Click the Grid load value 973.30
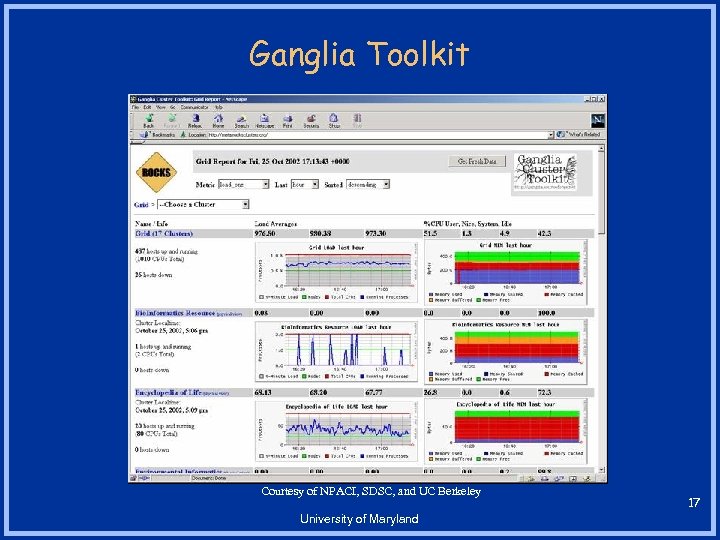 tap(376, 234)
